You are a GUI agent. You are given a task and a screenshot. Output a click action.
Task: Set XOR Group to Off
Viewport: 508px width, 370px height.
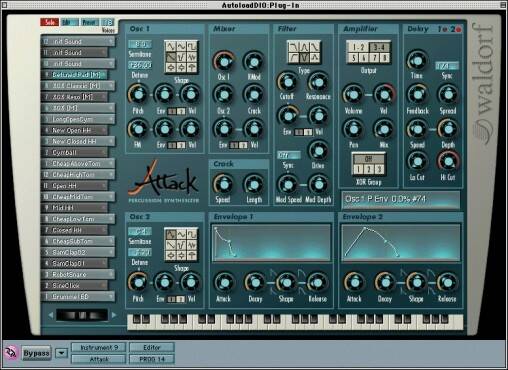[x=368, y=159]
